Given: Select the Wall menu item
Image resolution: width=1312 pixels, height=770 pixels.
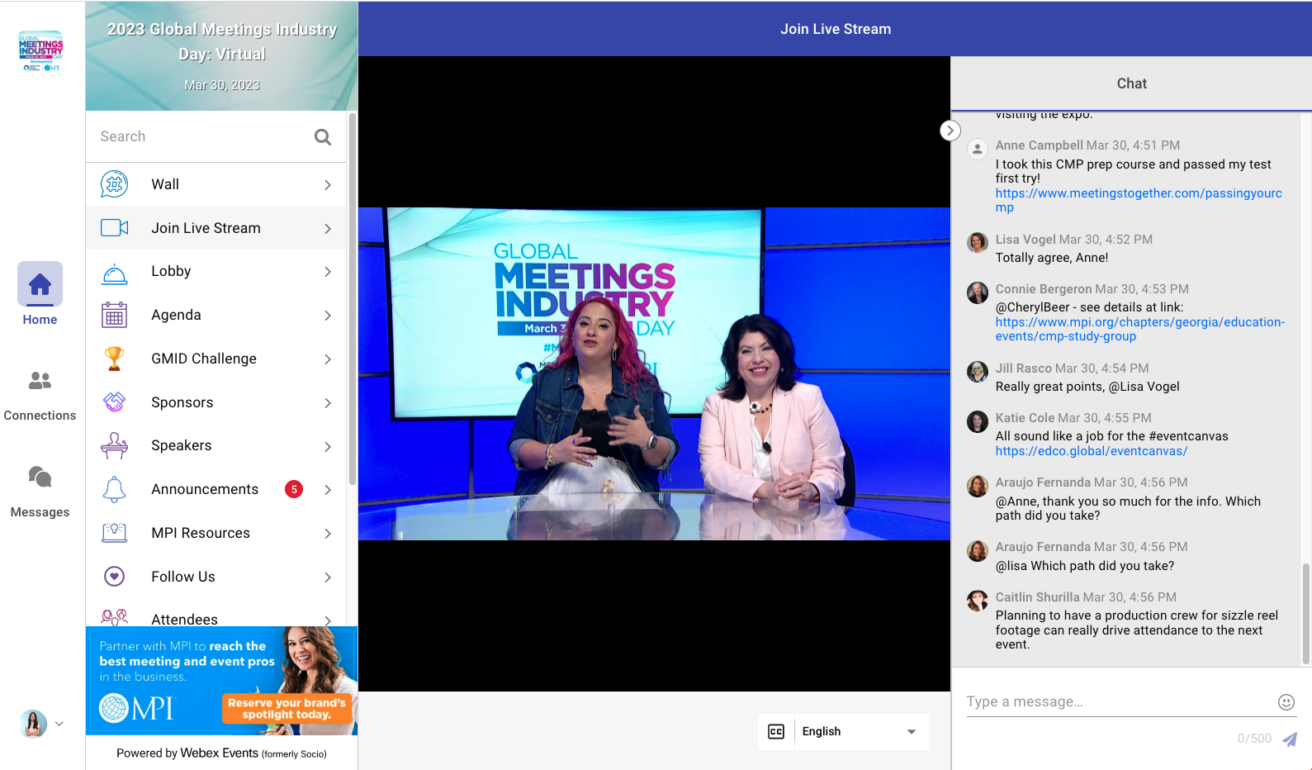Looking at the screenshot, I should (x=216, y=184).
